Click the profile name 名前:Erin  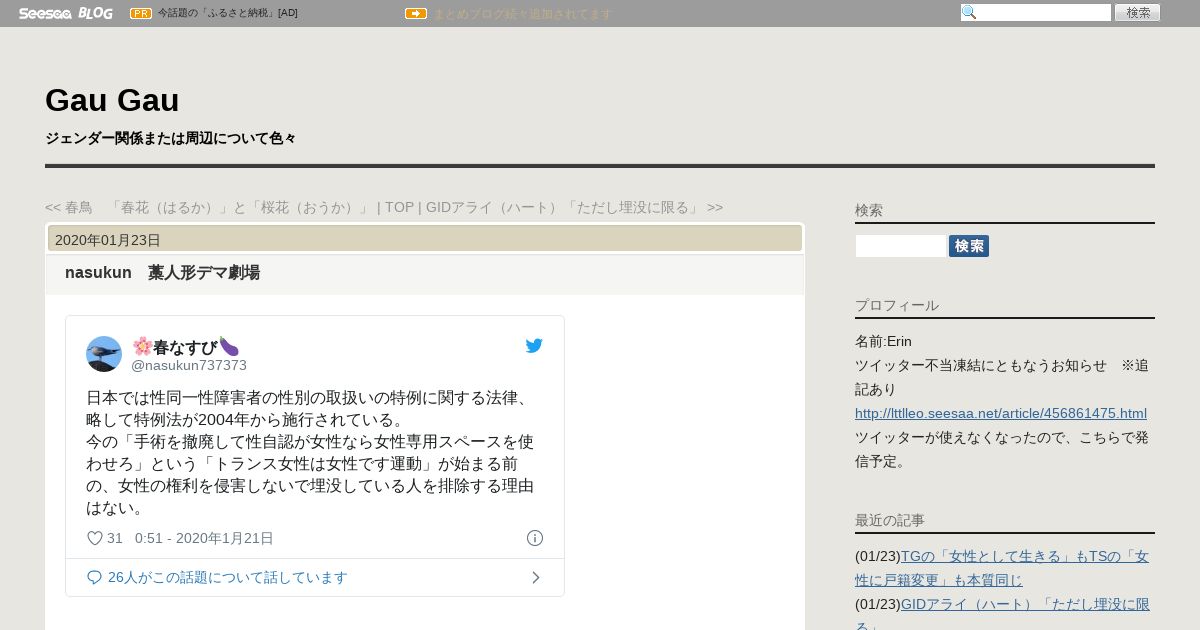(883, 341)
